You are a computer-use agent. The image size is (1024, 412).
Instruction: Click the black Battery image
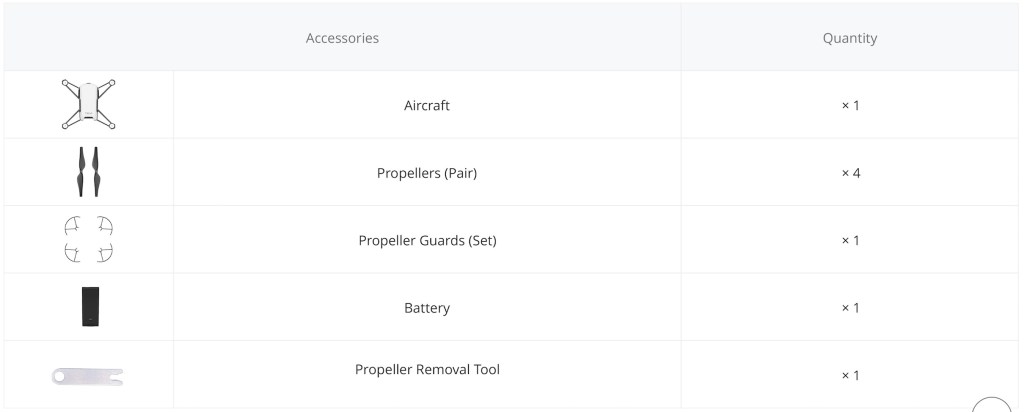pyautogui.click(x=90, y=307)
